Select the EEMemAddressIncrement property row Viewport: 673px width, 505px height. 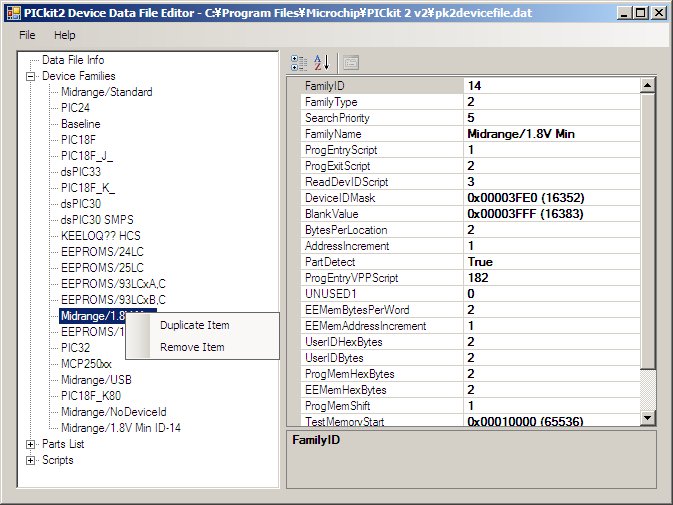pos(470,326)
